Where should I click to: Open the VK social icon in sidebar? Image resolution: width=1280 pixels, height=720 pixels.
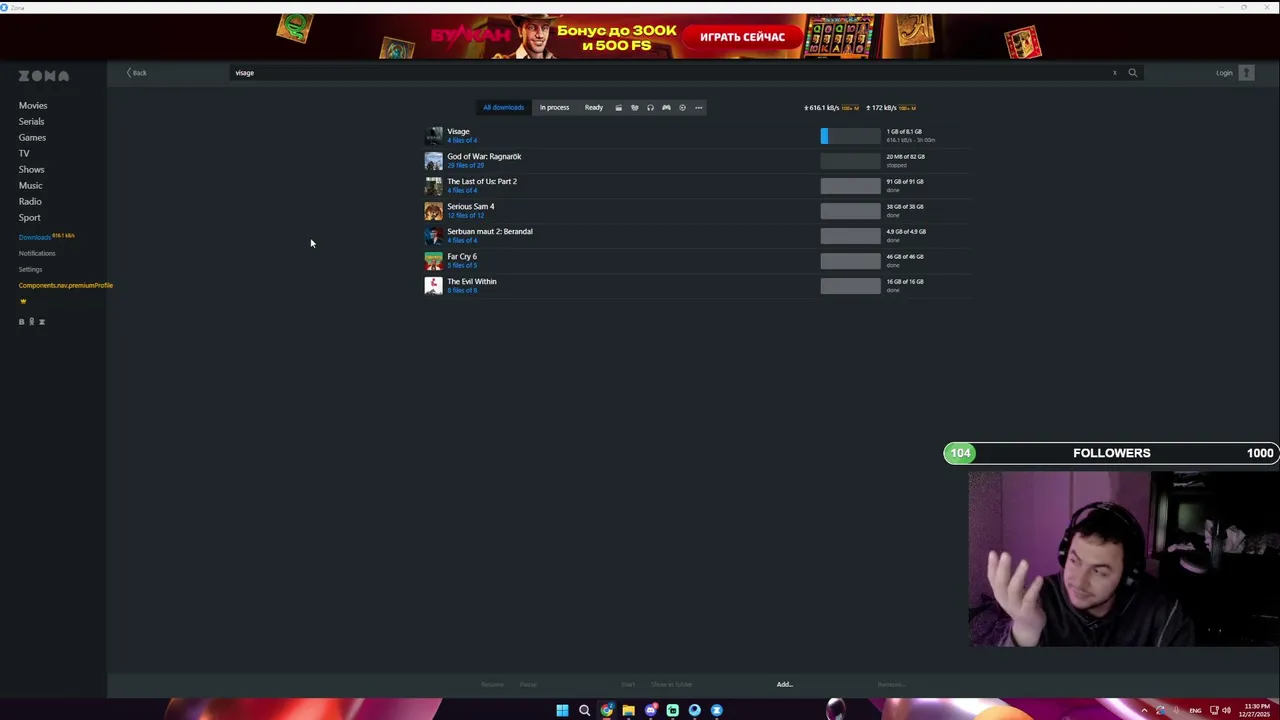pos(22,322)
